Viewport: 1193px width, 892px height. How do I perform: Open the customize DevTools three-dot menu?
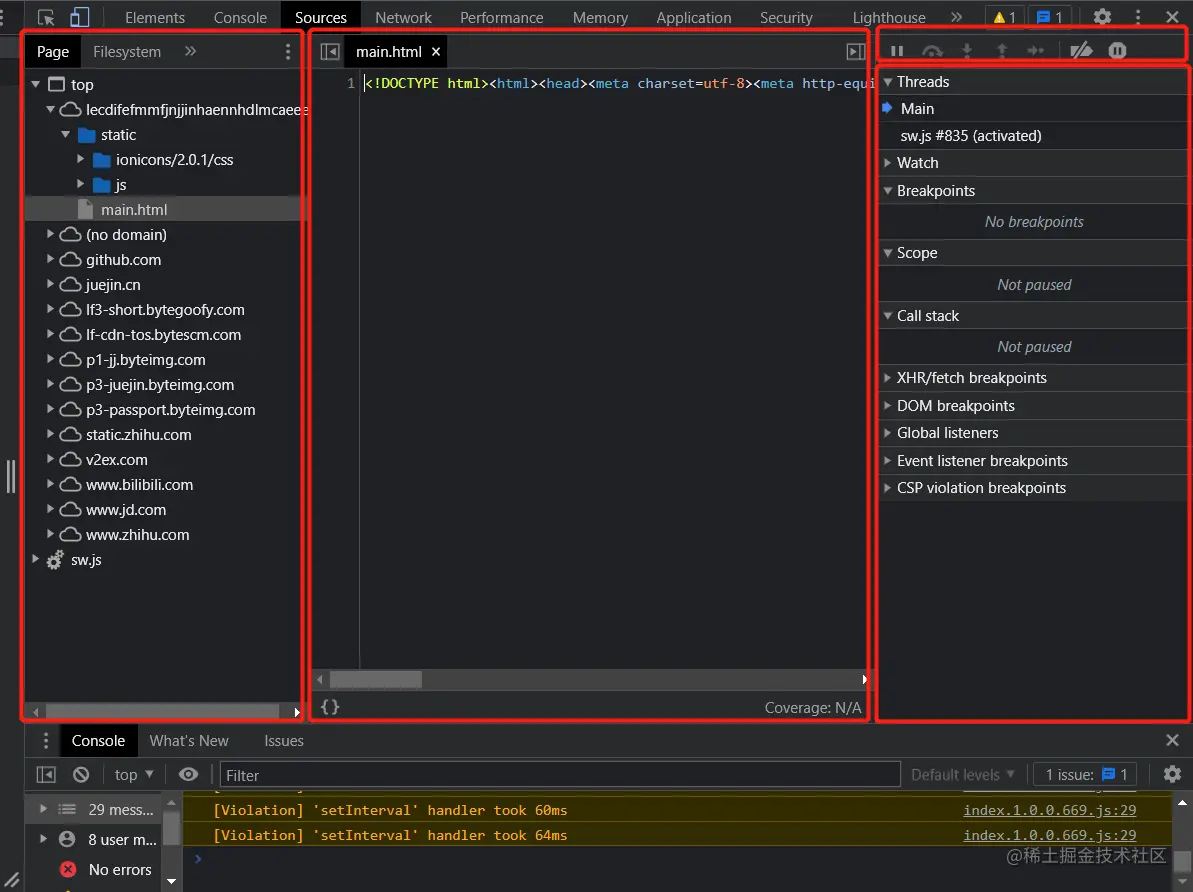1138,17
